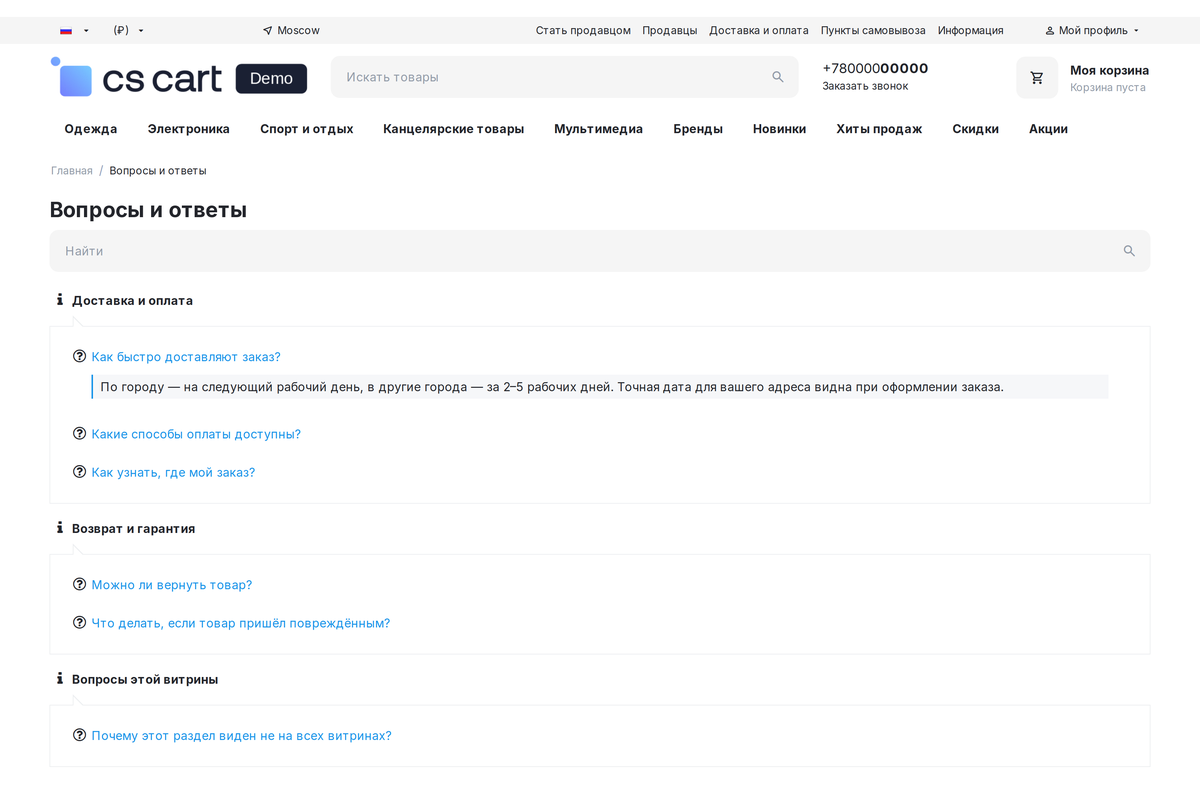
Task: Click the Найти FAQ search field
Action: 600,251
